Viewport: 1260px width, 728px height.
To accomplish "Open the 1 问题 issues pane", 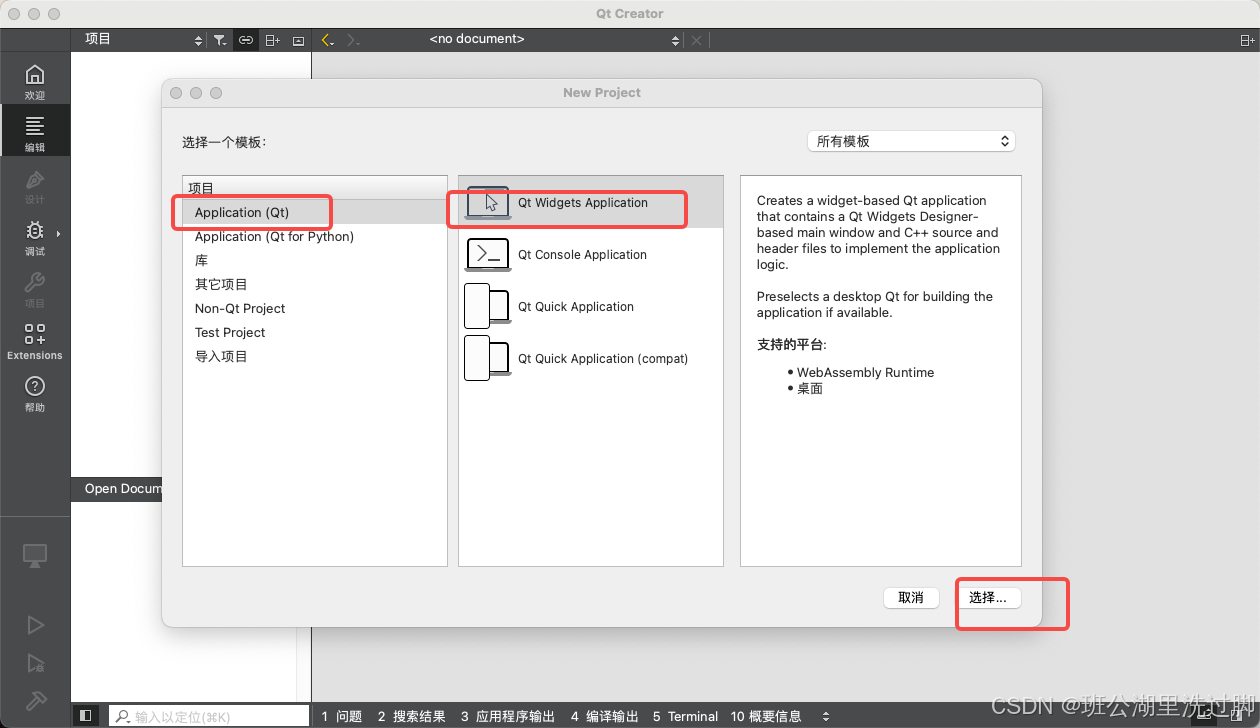I will 342,716.
